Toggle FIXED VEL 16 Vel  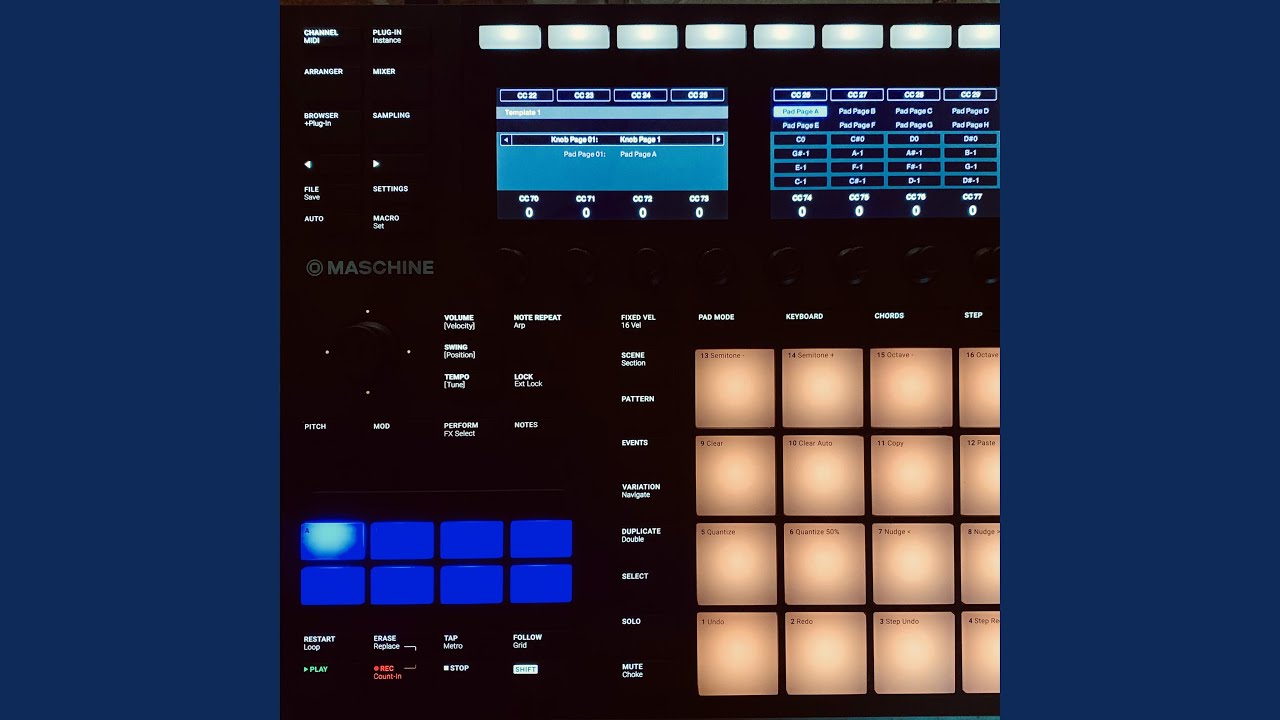click(638, 321)
